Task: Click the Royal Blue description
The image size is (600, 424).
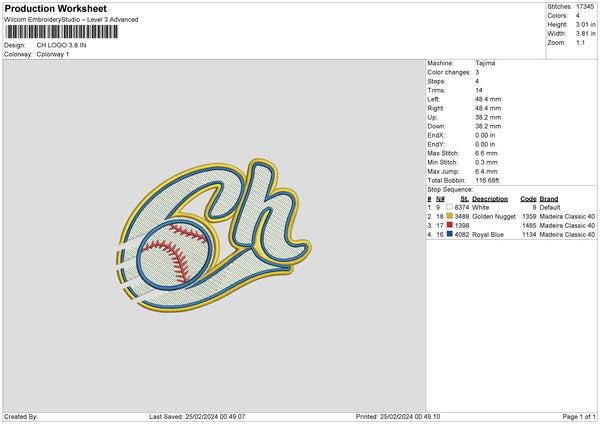Action: coord(488,235)
